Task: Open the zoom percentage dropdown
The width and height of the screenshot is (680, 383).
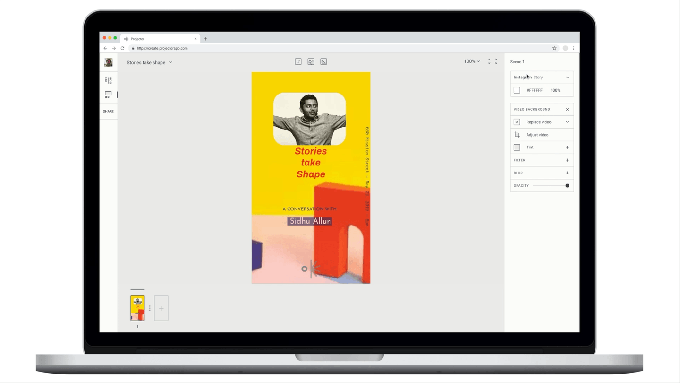Action: 472,62
